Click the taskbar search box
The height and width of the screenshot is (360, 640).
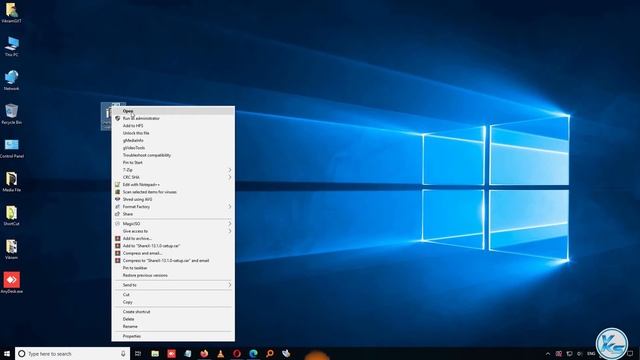73,353
